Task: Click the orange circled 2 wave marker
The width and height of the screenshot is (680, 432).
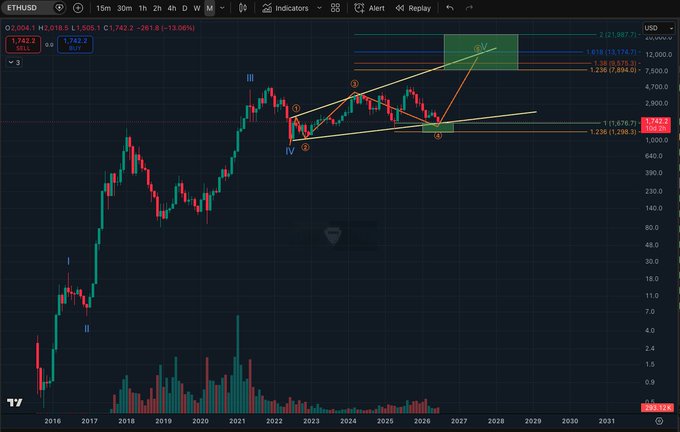Action: click(x=305, y=147)
